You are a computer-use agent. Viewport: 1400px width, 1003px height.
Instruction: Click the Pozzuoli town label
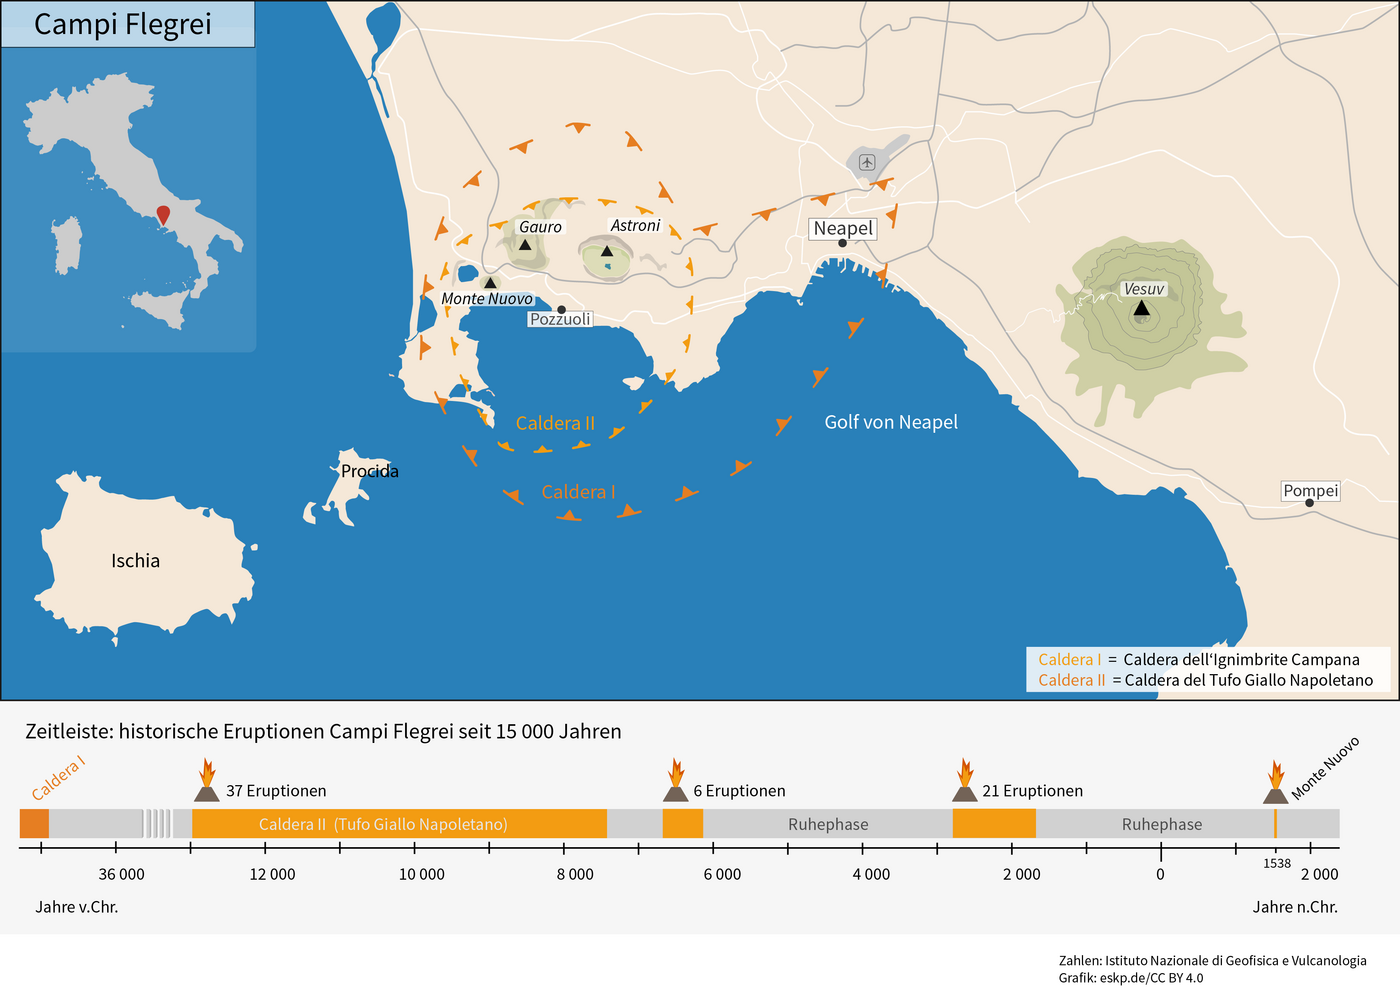point(560,319)
